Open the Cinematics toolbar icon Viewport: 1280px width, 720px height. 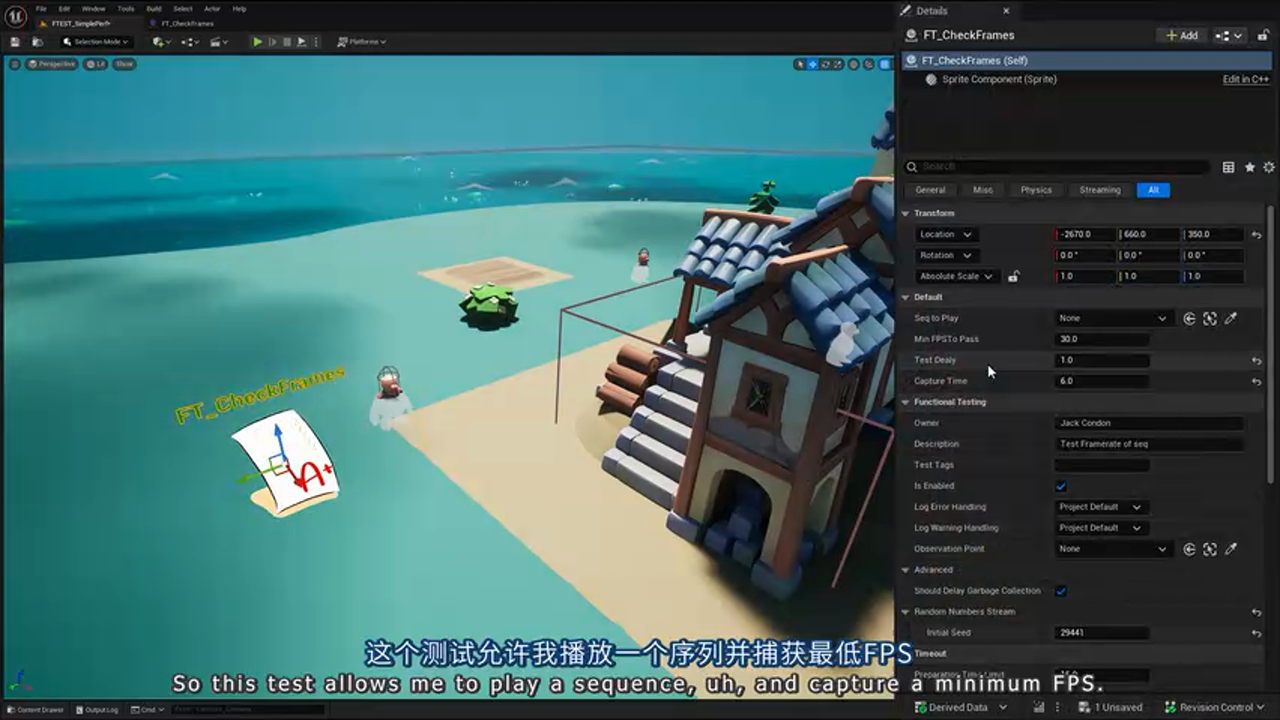pyautogui.click(x=215, y=42)
